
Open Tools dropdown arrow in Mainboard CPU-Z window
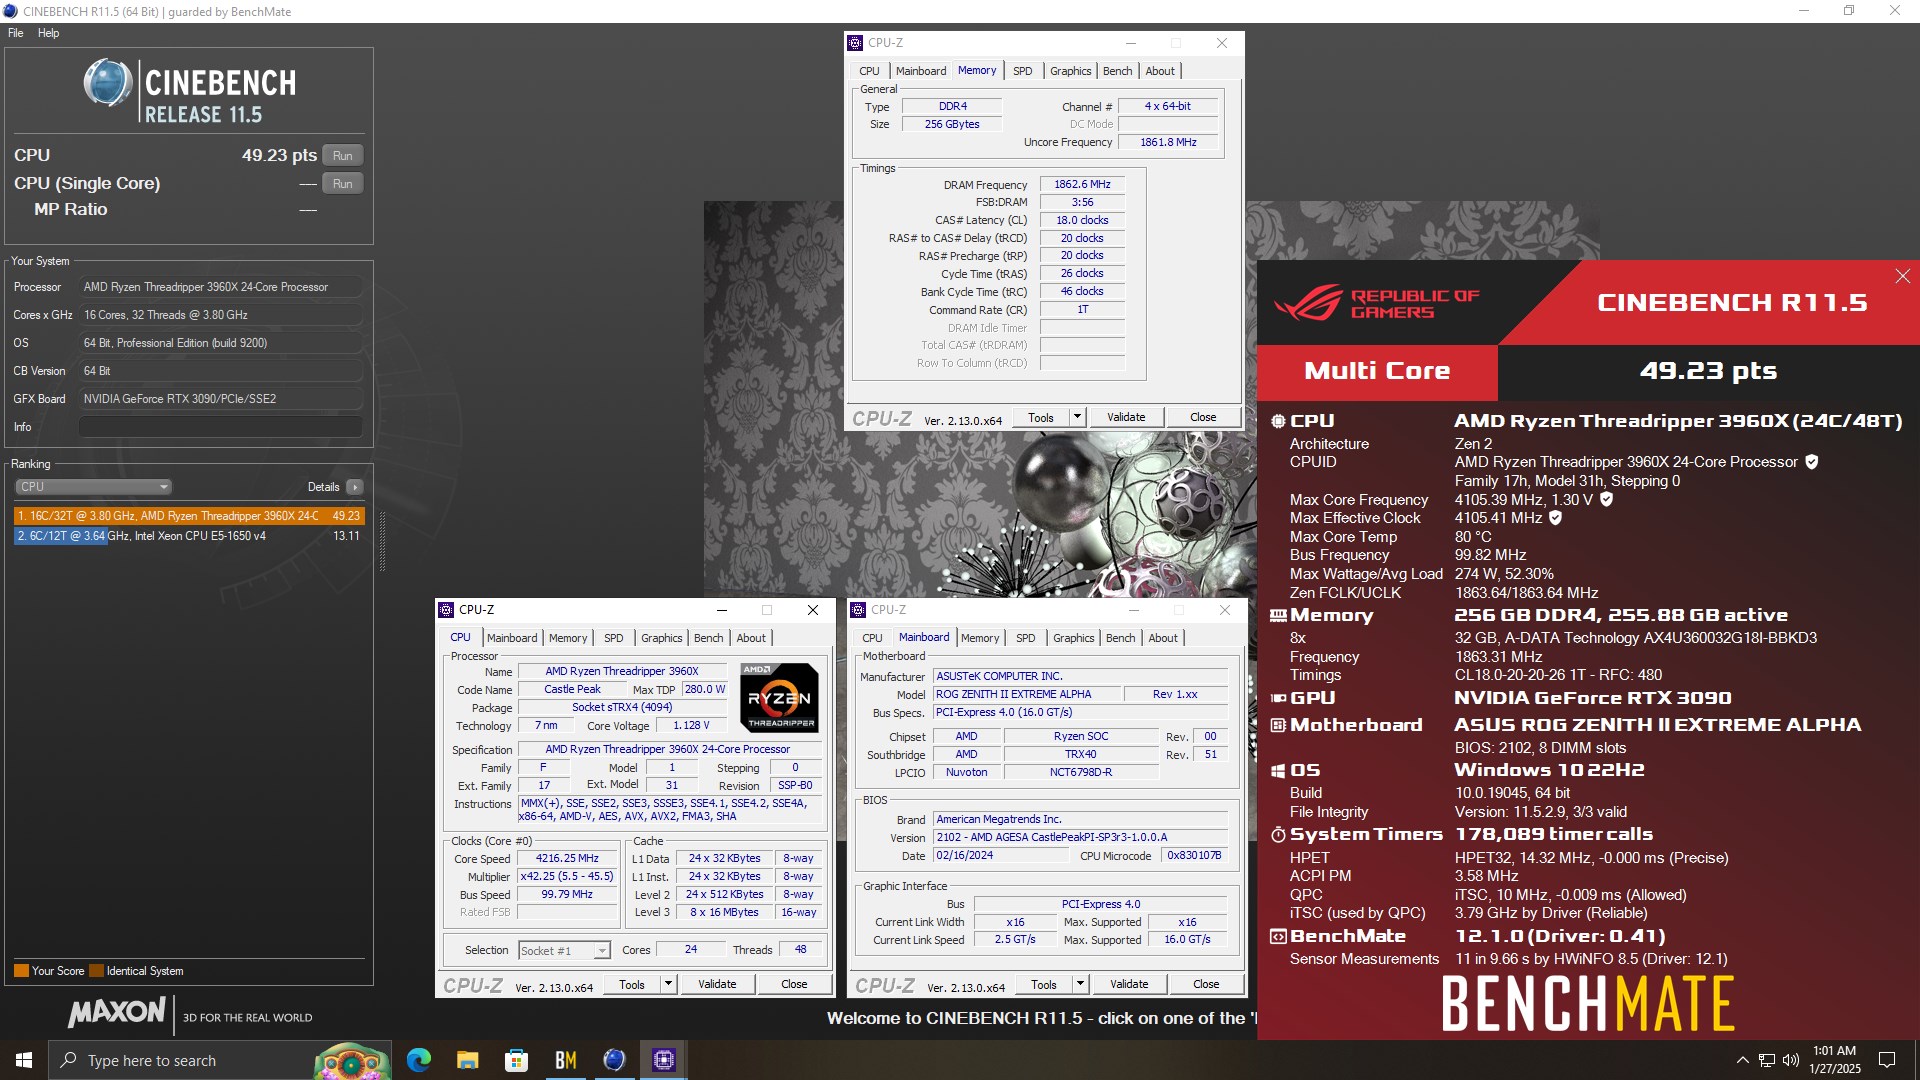[1080, 984]
